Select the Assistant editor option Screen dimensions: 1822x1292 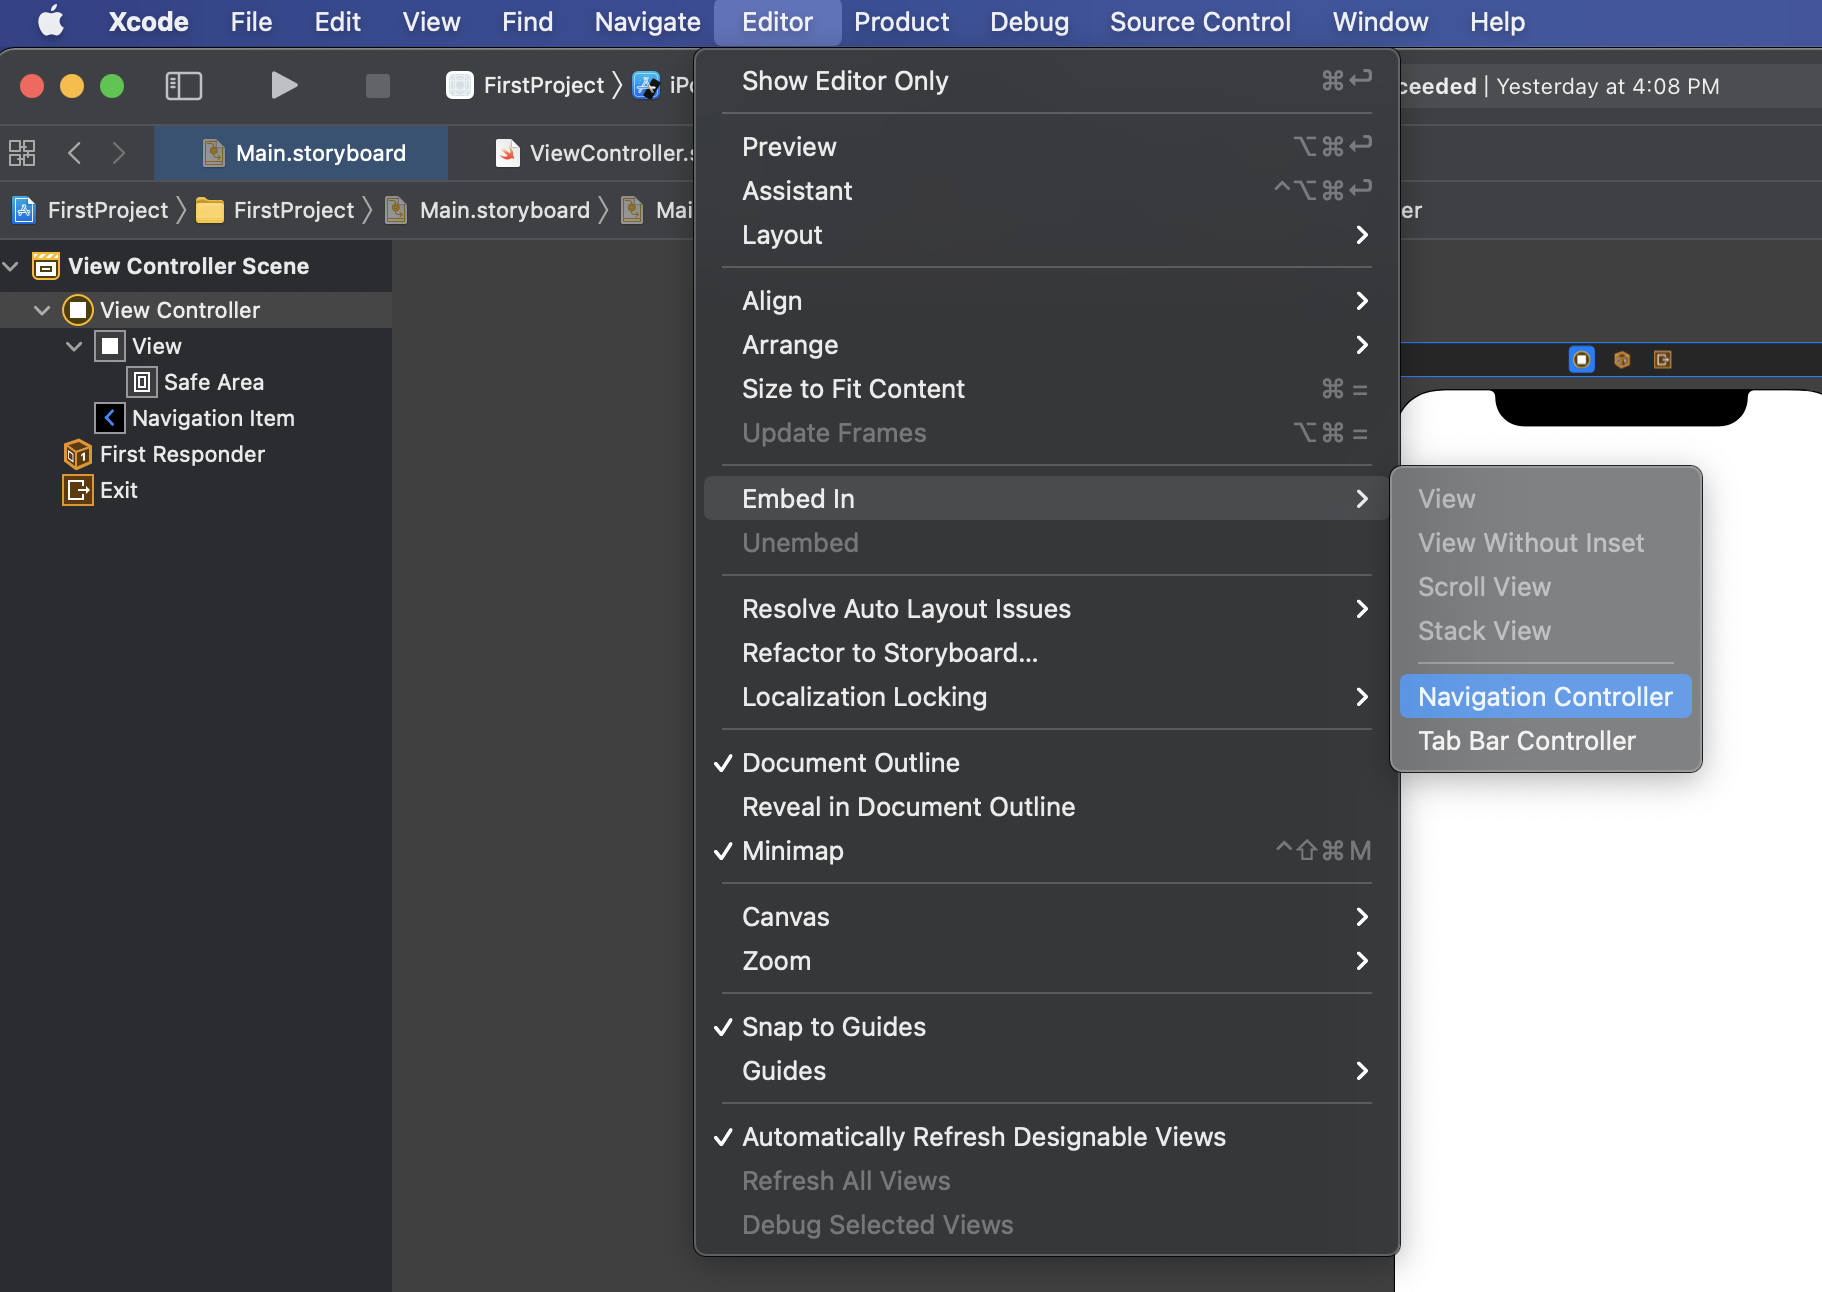[x=1046, y=191]
